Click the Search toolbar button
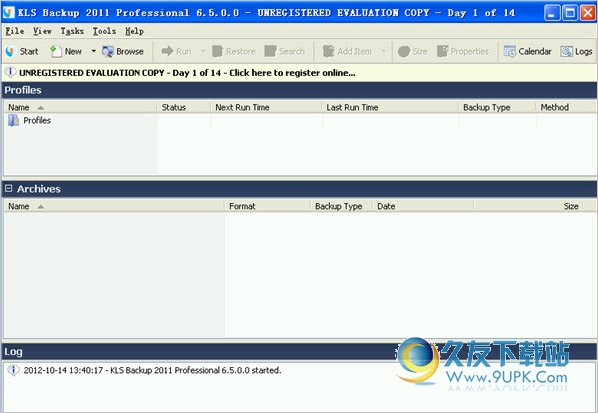Screen dimensions: 598x413 click(x=285, y=51)
